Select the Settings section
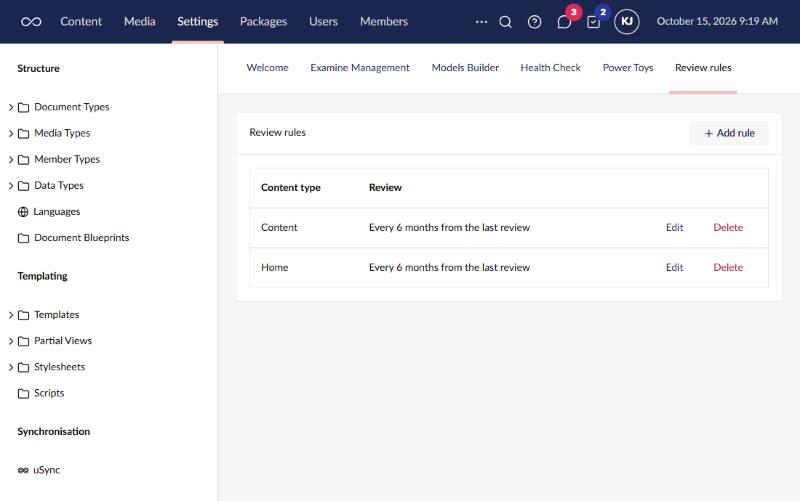The image size is (800, 501). pyautogui.click(x=197, y=21)
